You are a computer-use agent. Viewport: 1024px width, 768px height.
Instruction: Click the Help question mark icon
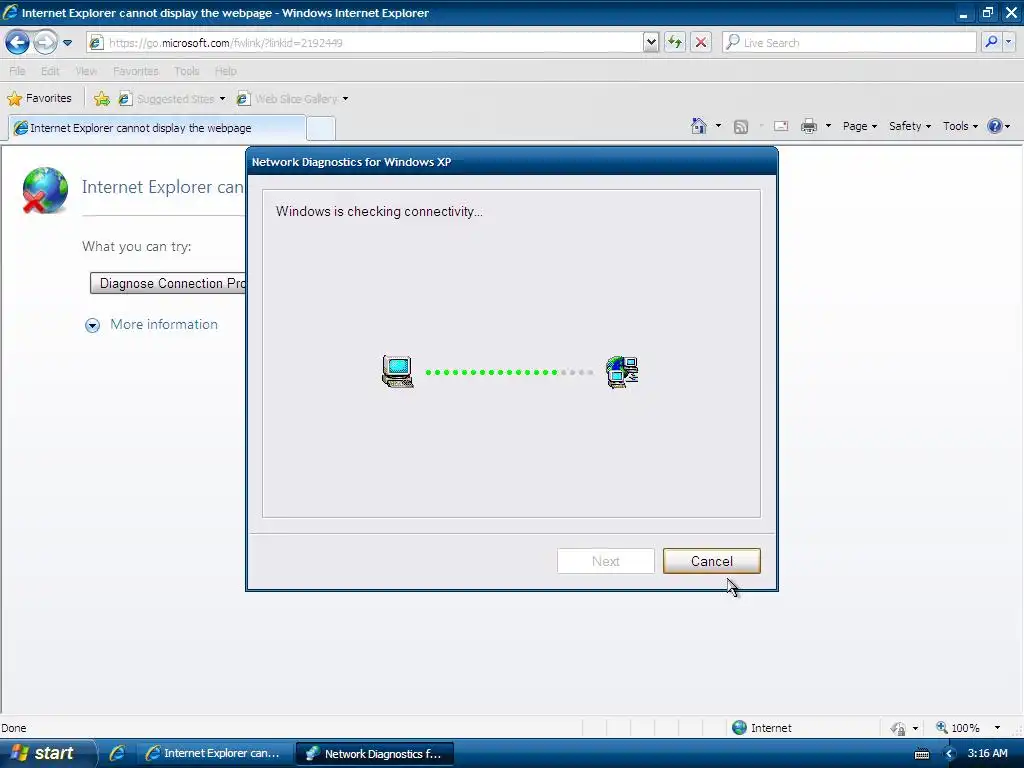tap(995, 126)
